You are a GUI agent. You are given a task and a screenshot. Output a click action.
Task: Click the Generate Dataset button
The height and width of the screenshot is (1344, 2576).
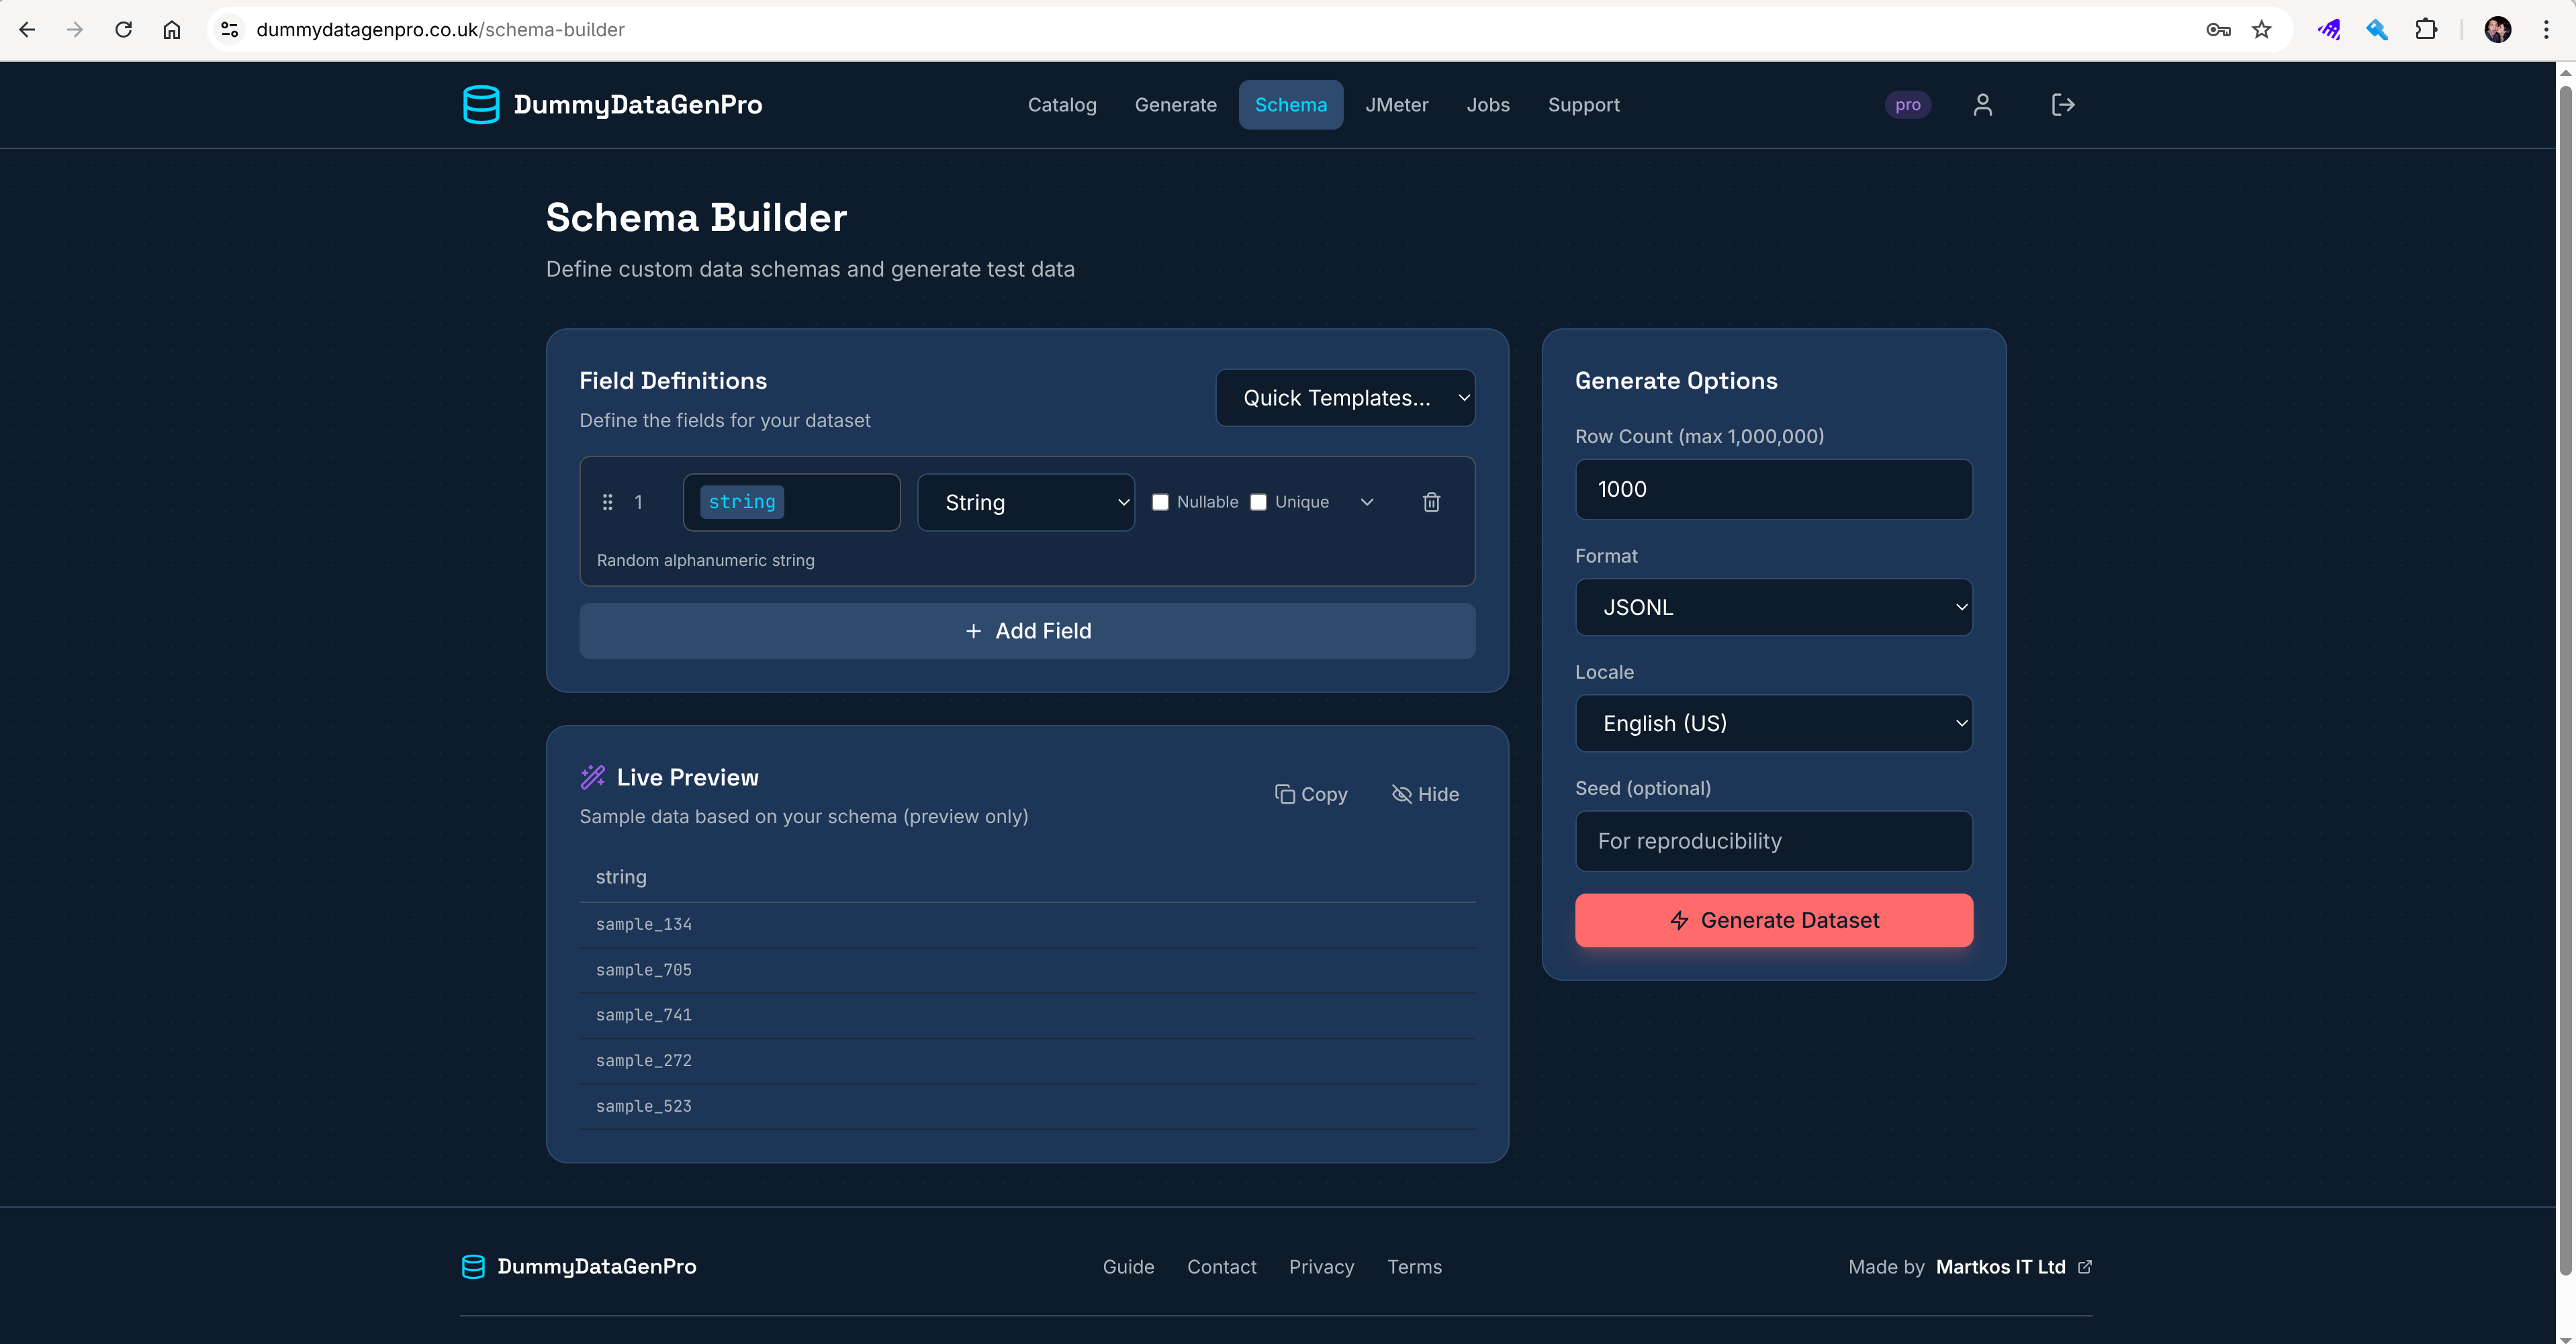click(1772, 920)
